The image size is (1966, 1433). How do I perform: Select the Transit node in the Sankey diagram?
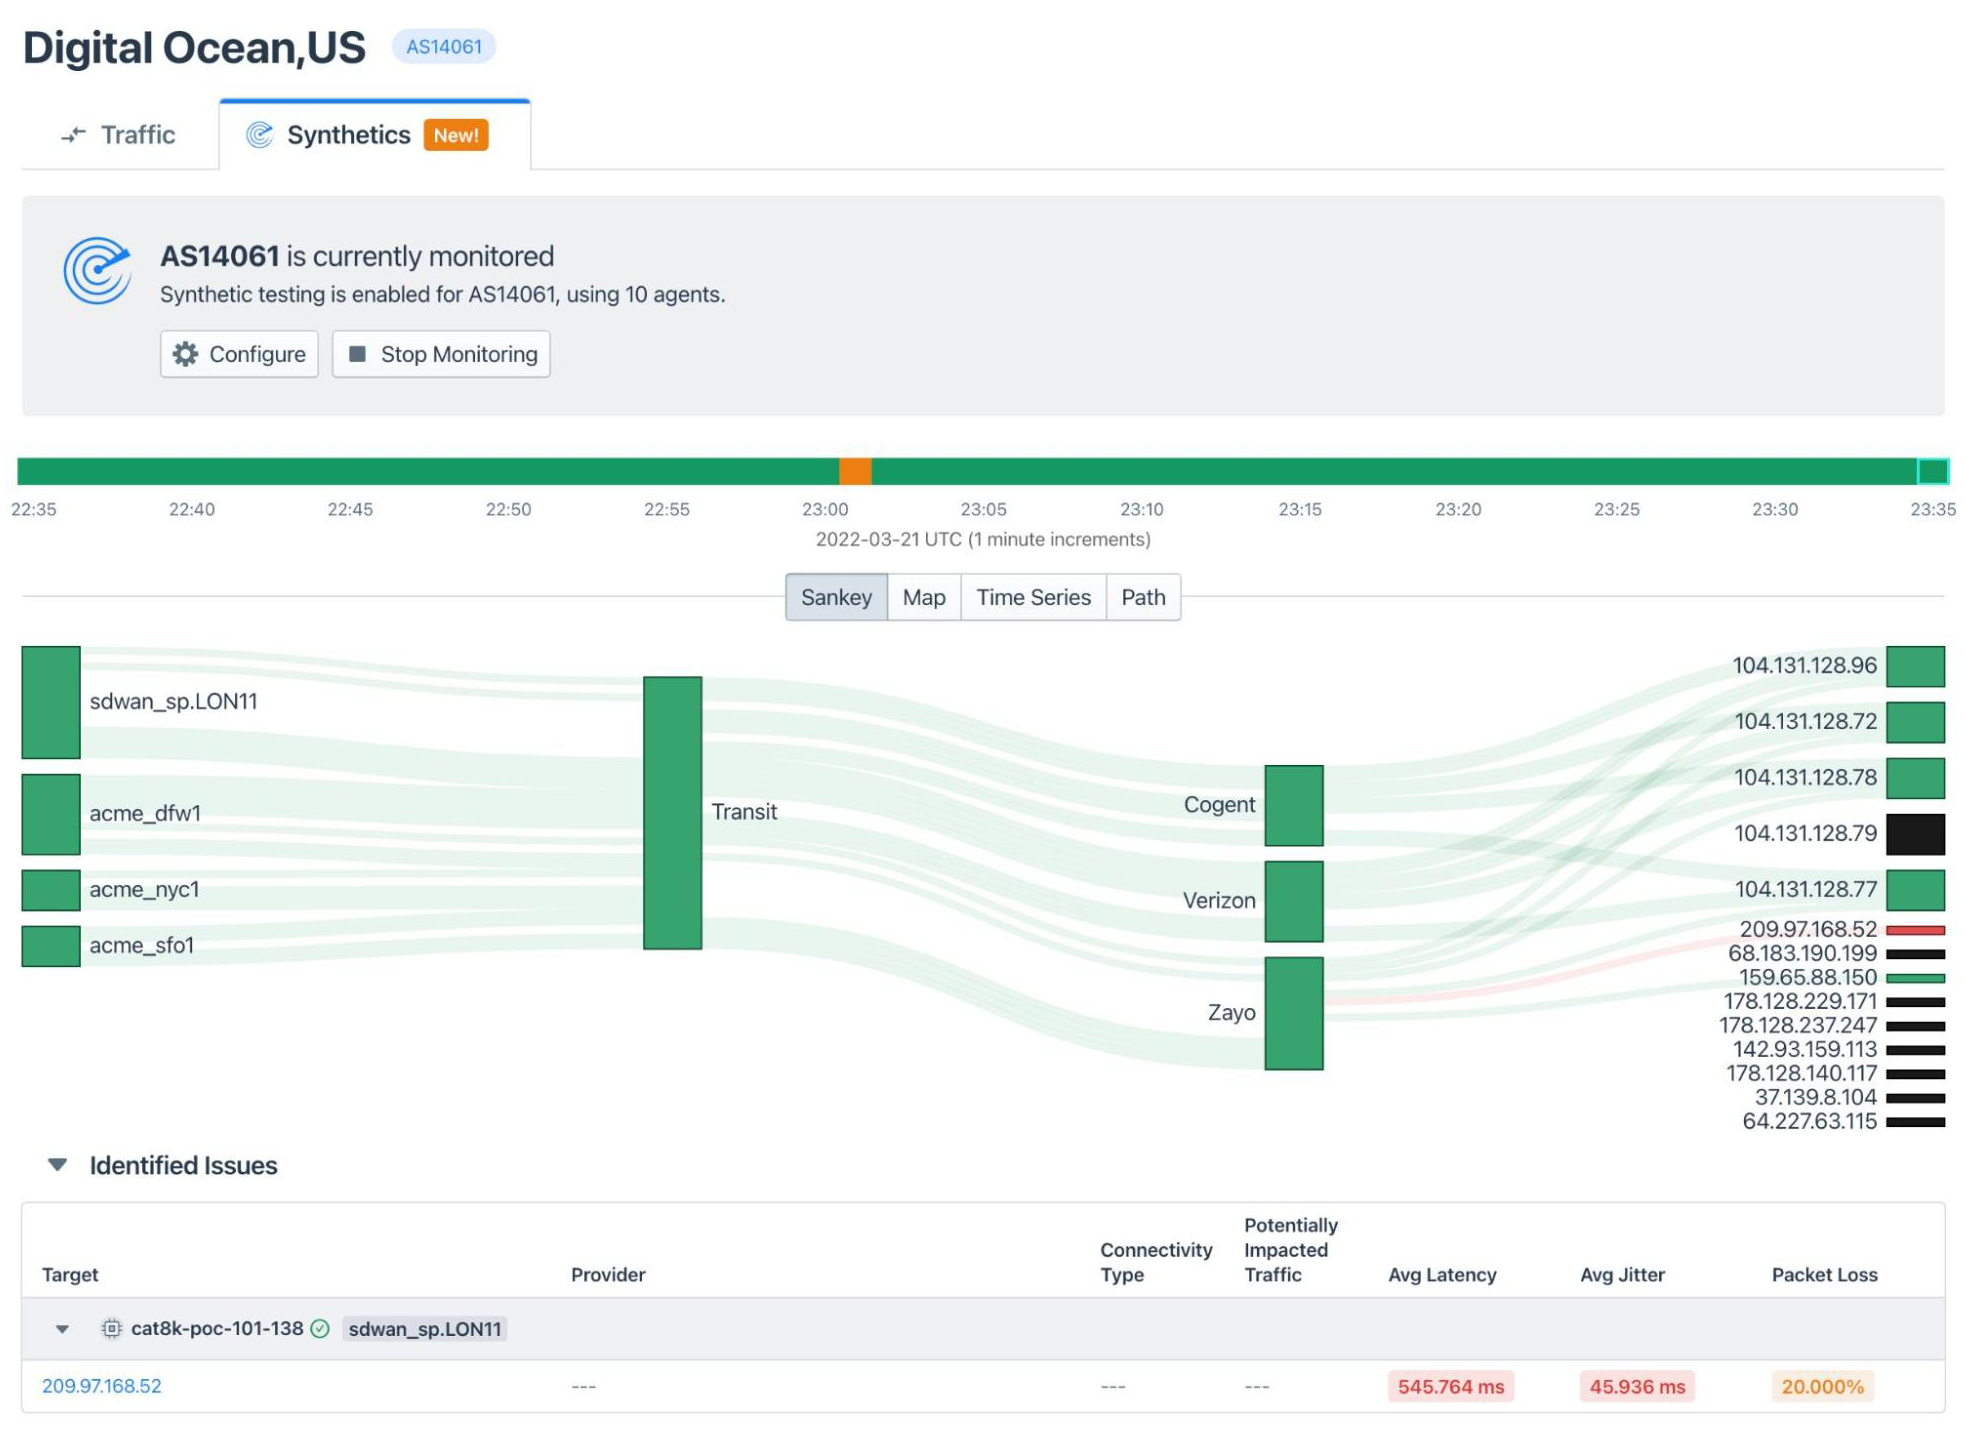[671, 812]
